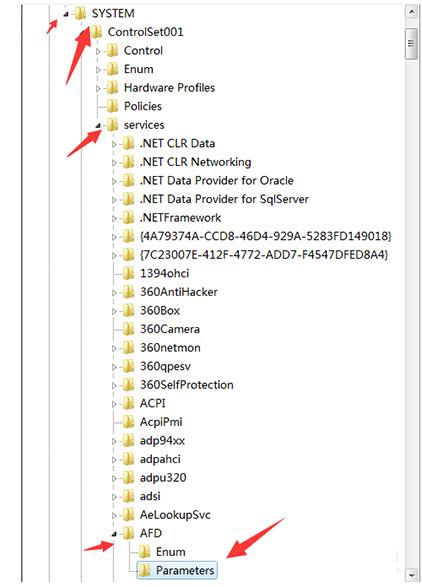Click the AcpiPmi folder icon

[x=128, y=422]
